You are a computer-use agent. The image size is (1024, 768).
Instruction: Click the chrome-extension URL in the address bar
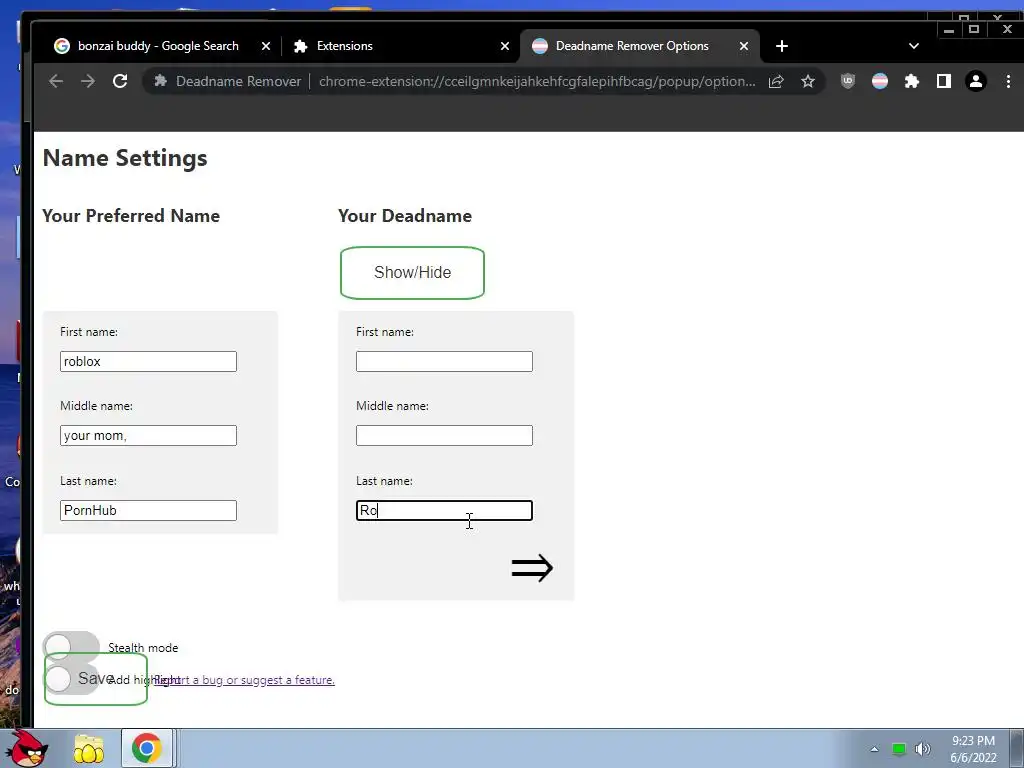[537, 82]
